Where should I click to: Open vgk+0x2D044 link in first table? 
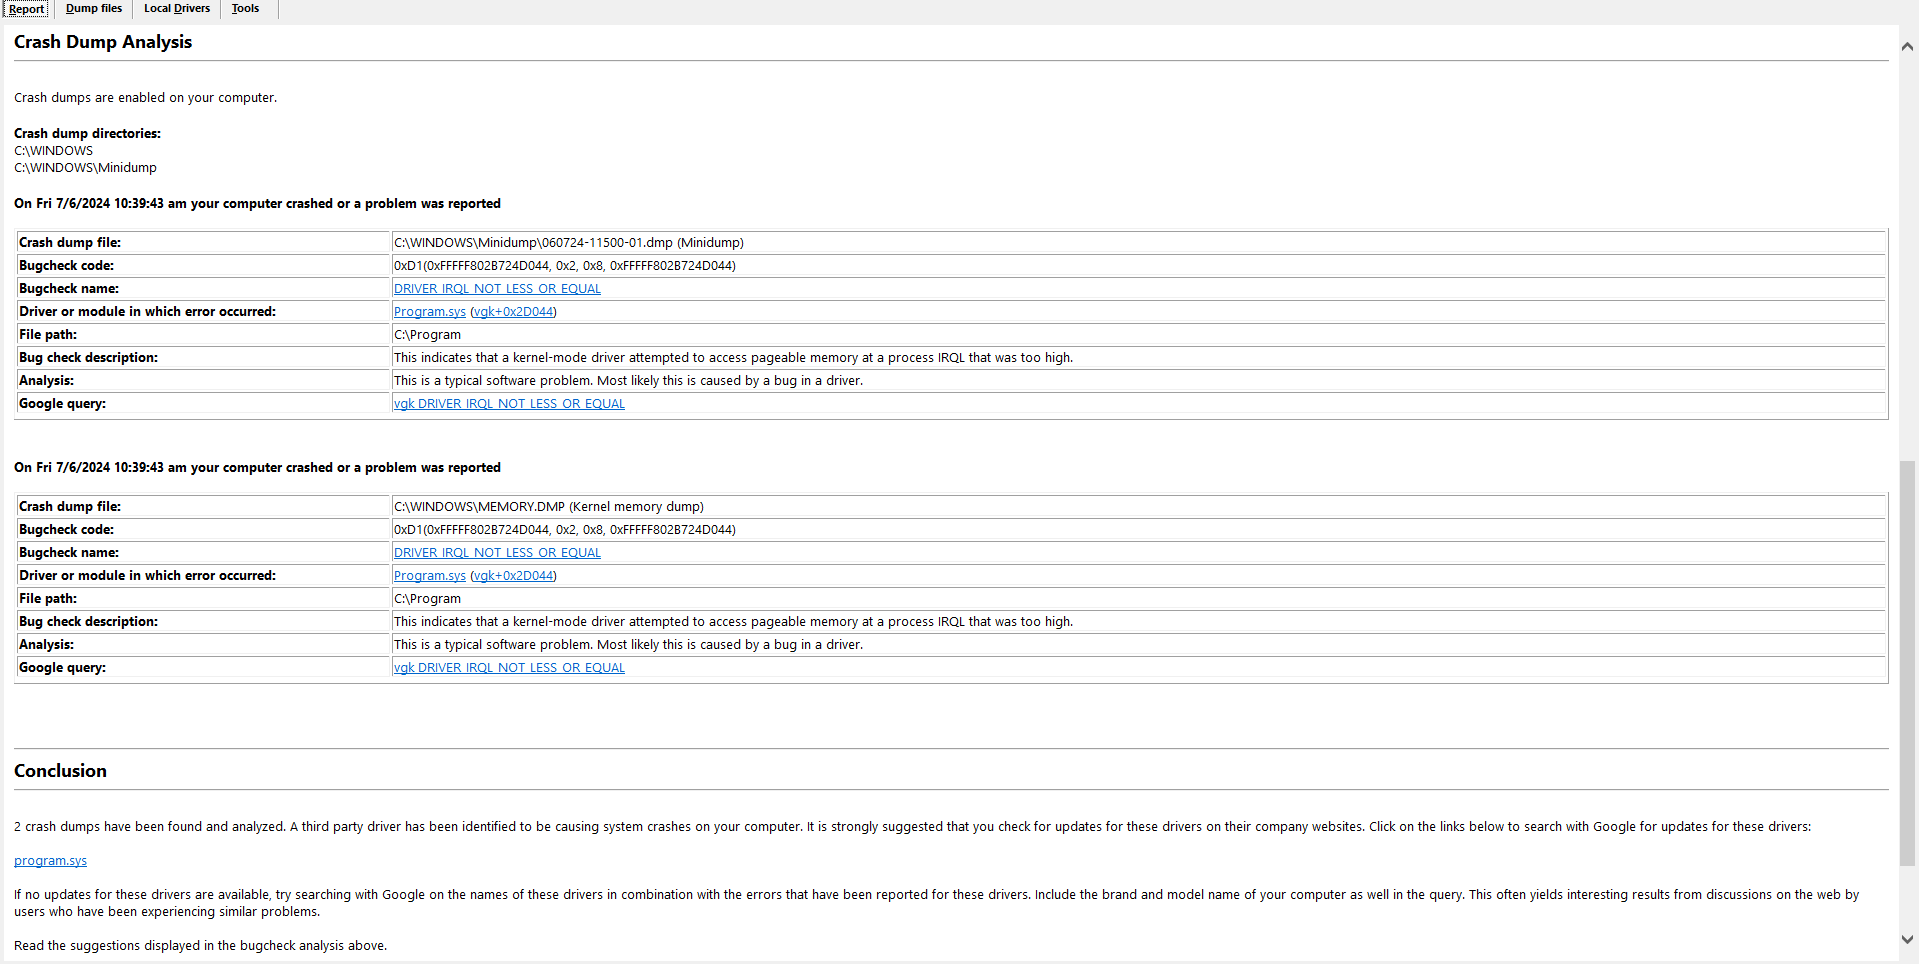513,312
